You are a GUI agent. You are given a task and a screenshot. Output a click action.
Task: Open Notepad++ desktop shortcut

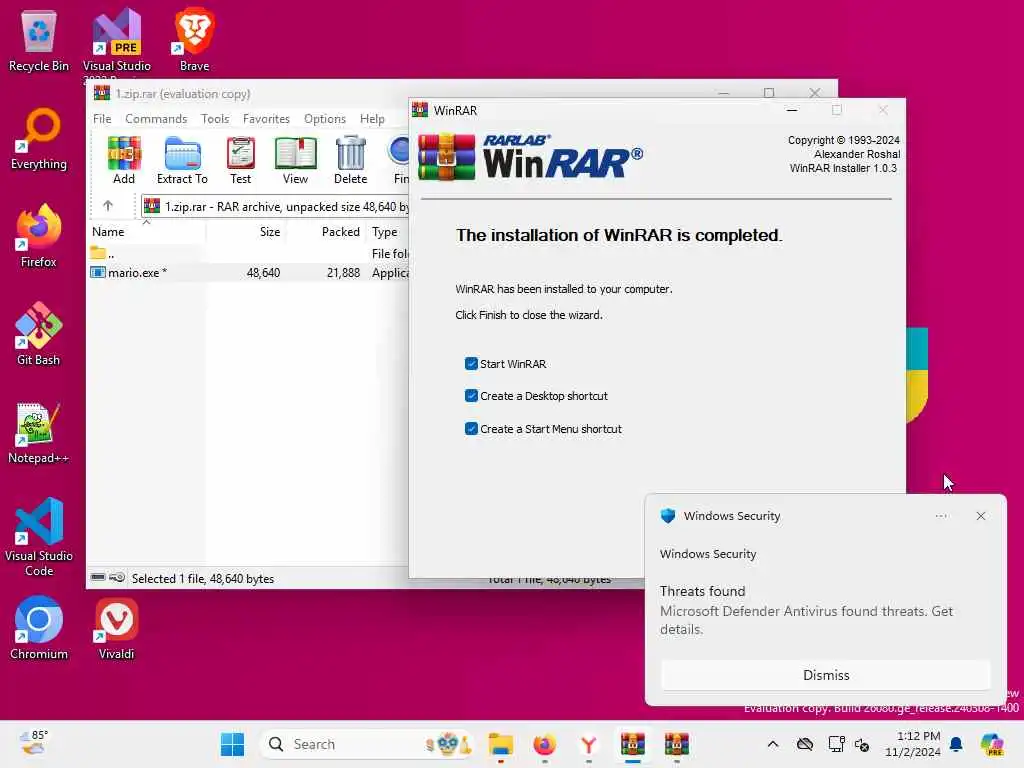click(39, 432)
